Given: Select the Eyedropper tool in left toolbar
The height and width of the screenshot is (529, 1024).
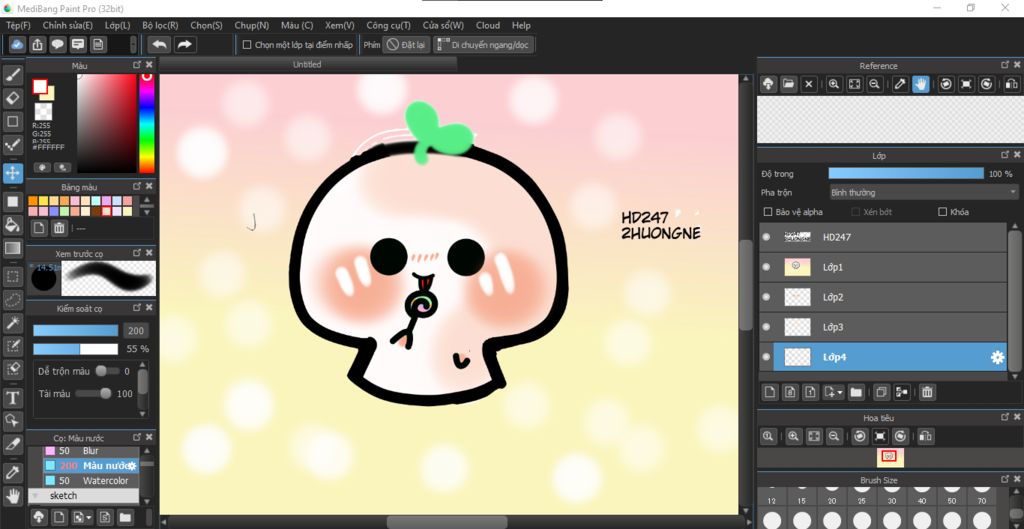Looking at the screenshot, I should tap(12, 472).
